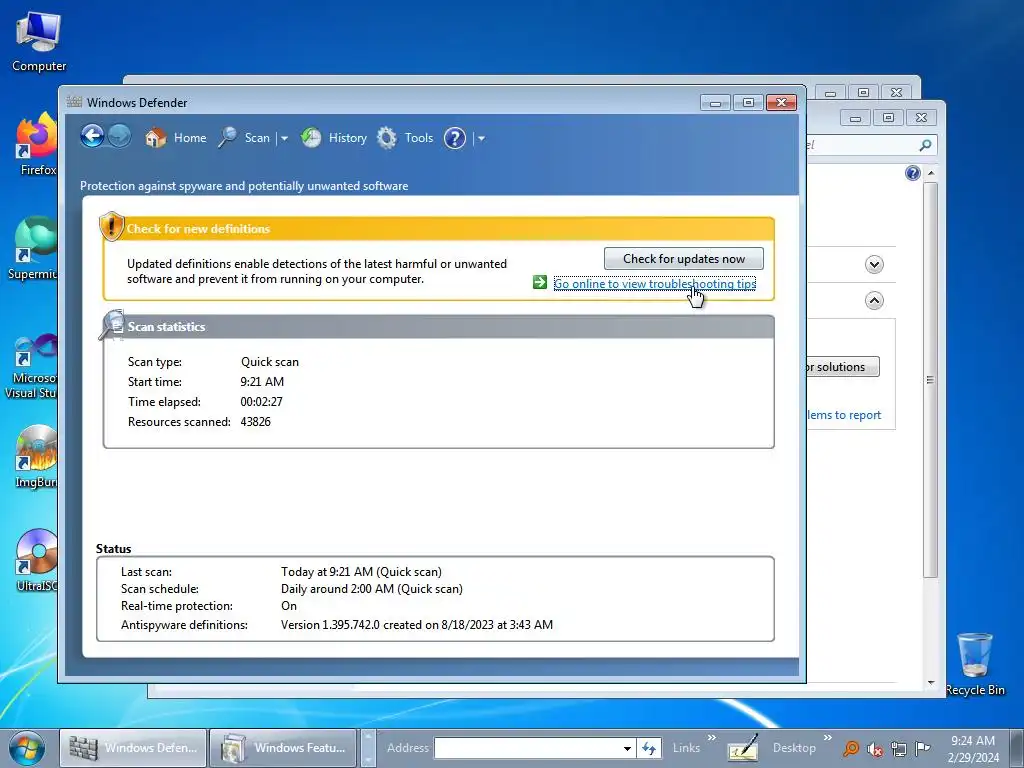The height and width of the screenshot is (768, 1024).
Task: Click the muted volume tray icon
Action: pos(874,749)
